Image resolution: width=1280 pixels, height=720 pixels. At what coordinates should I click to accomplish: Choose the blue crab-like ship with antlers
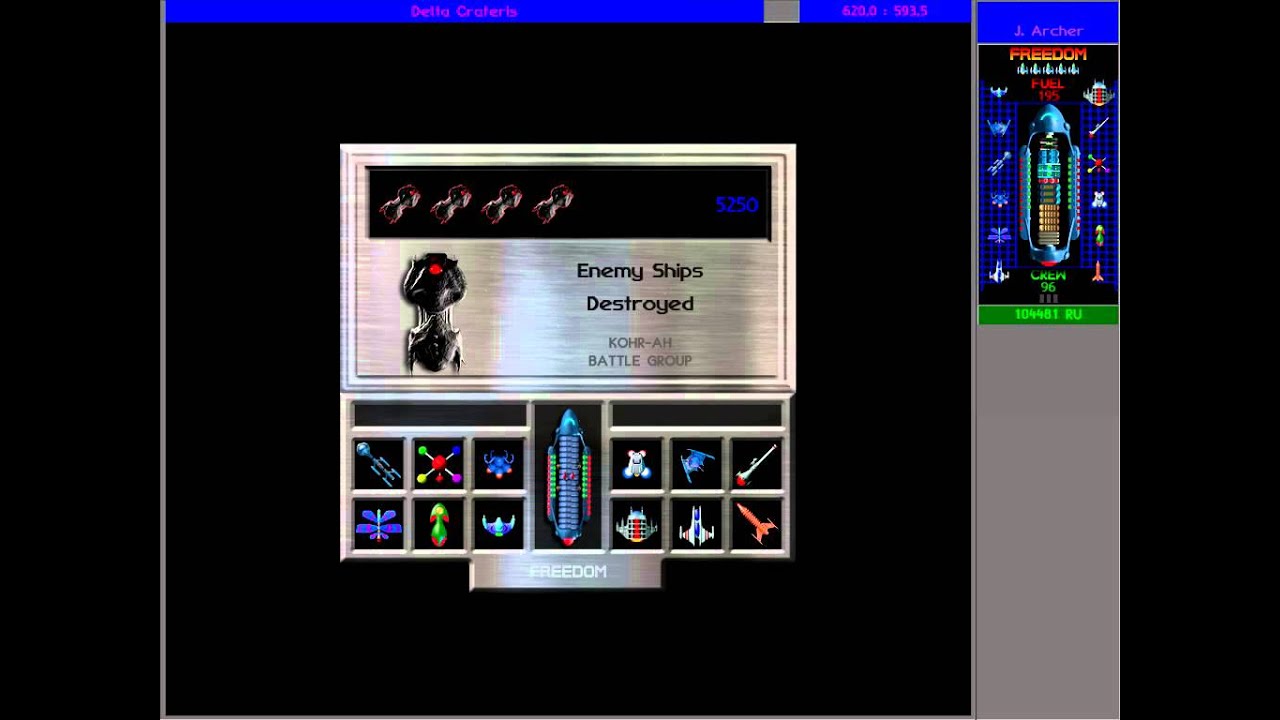click(499, 464)
